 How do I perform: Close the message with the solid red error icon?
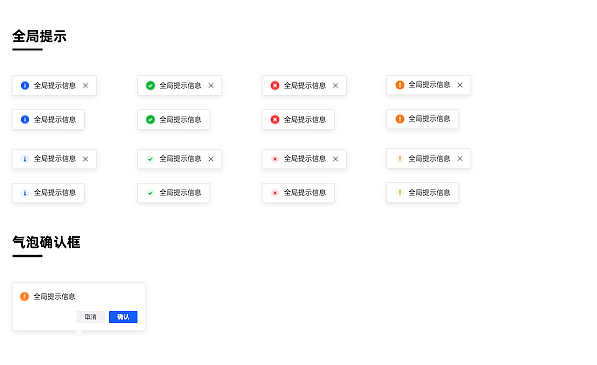[x=335, y=86]
